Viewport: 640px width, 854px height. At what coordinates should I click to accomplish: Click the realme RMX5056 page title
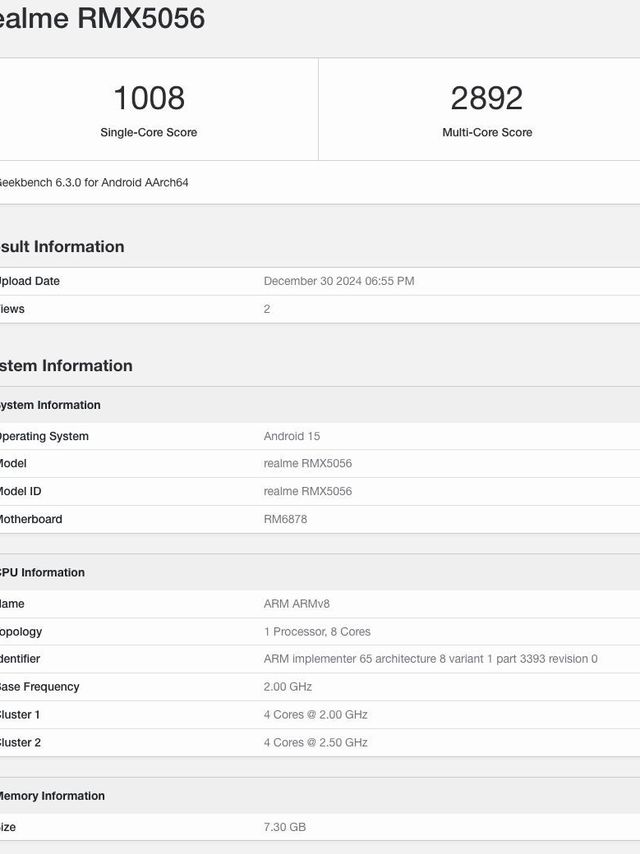(x=102, y=17)
